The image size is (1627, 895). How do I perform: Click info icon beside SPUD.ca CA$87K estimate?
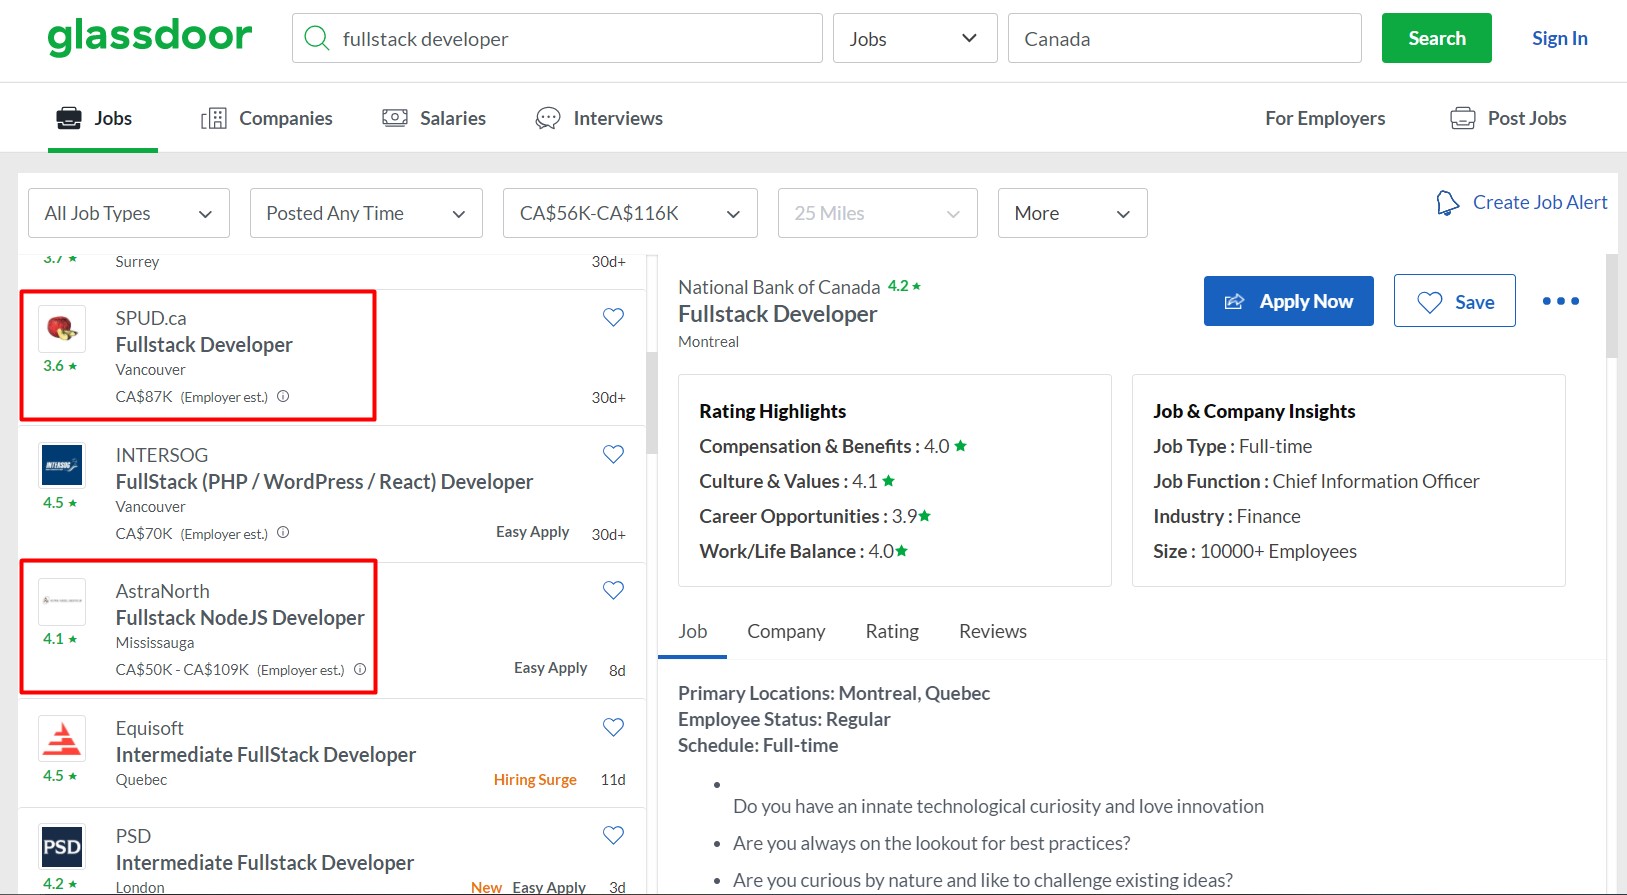[x=283, y=396]
